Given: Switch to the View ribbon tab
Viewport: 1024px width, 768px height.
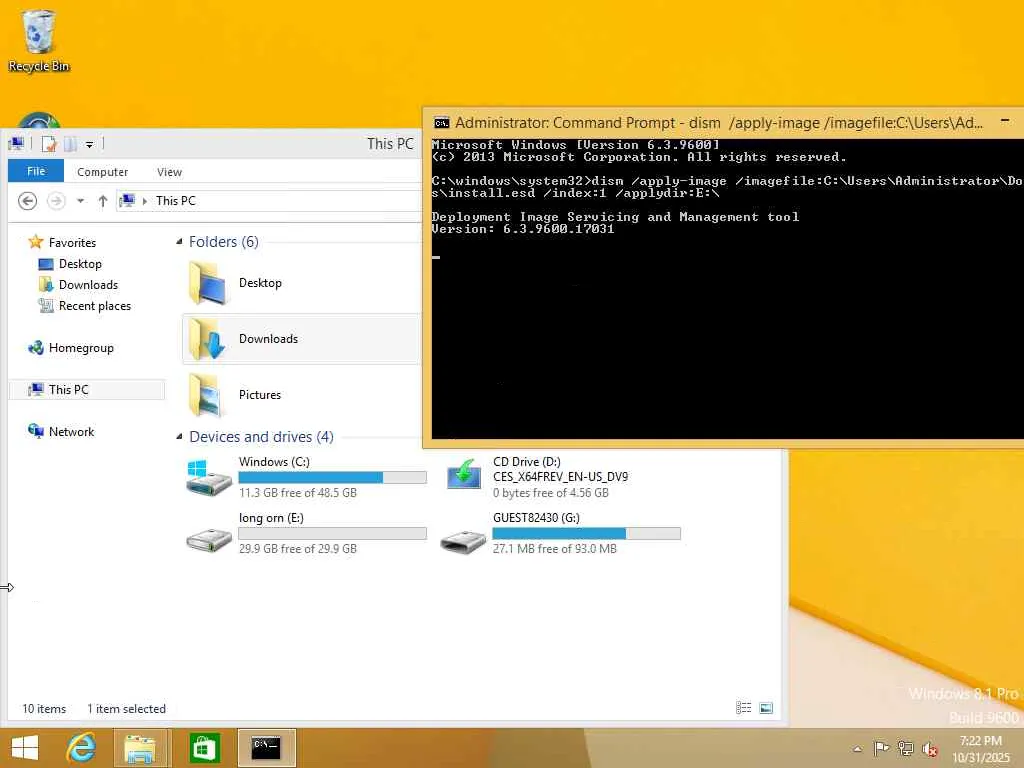Looking at the screenshot, I should 169,172.
